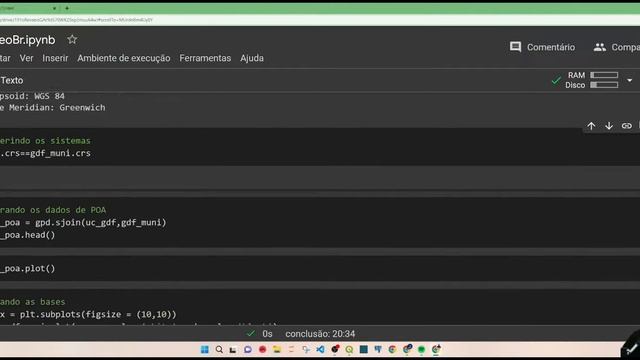
Task: Move the cell down with arrow icon
Action: [609, 126]
